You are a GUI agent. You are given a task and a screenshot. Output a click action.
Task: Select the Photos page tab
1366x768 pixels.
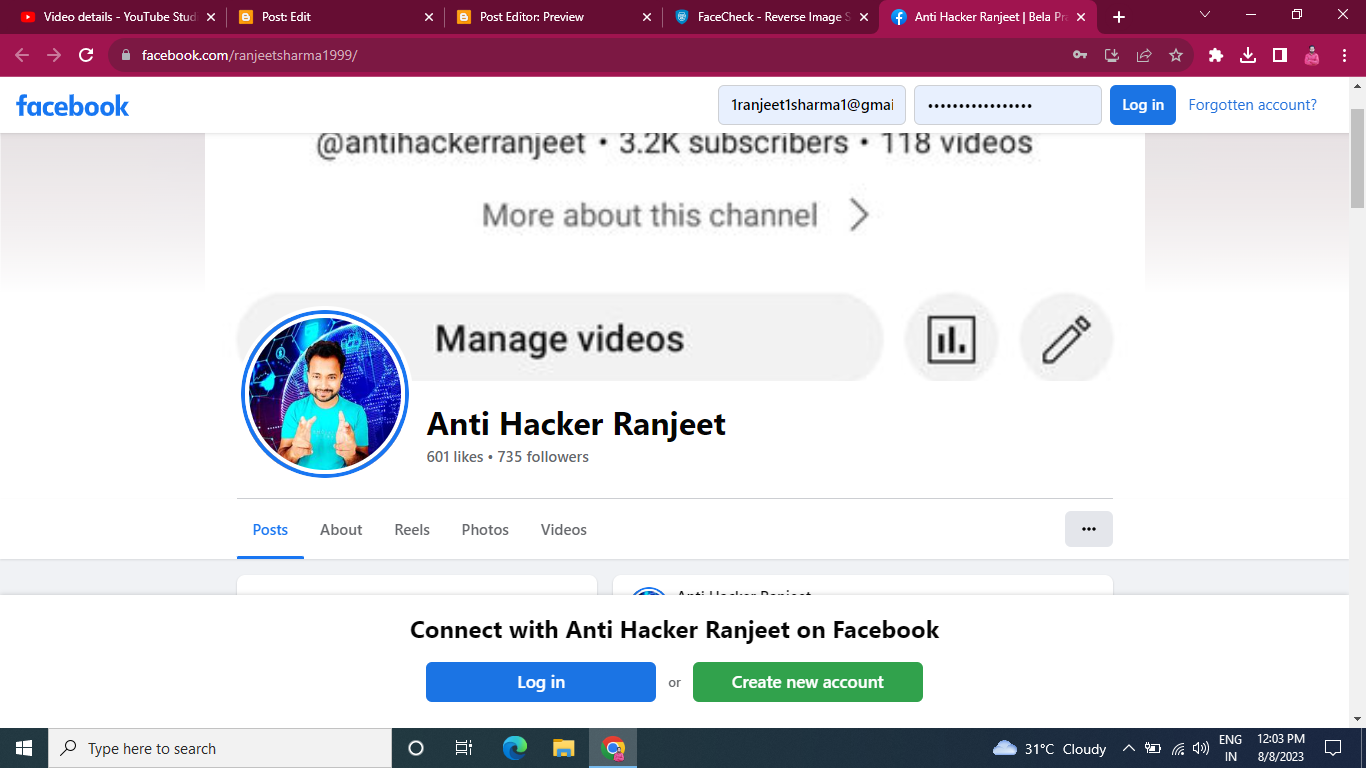485,530
